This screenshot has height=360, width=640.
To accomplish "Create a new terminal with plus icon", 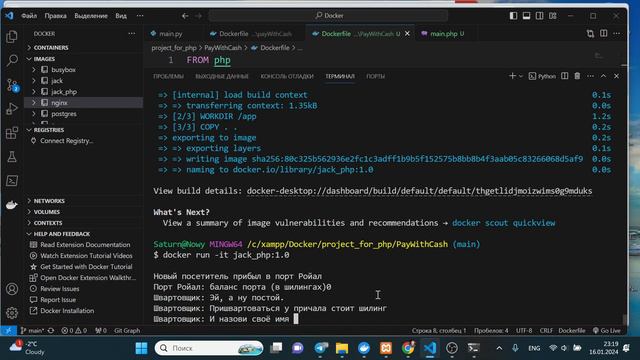I will pos(512,76).
